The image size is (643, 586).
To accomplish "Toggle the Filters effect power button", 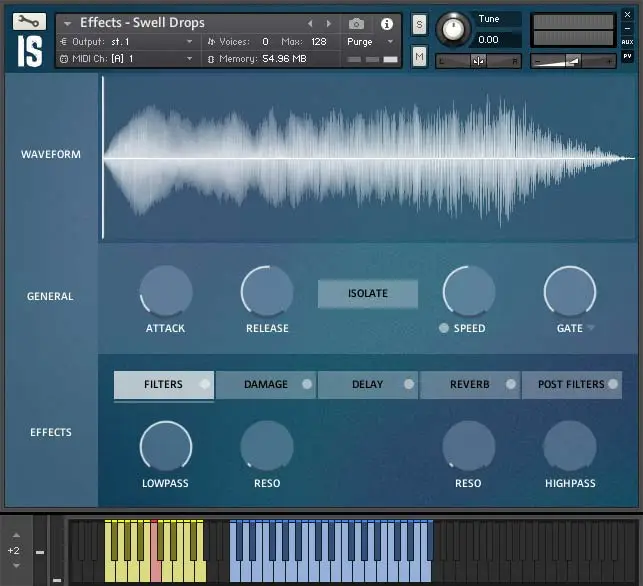I will point(204,384).
